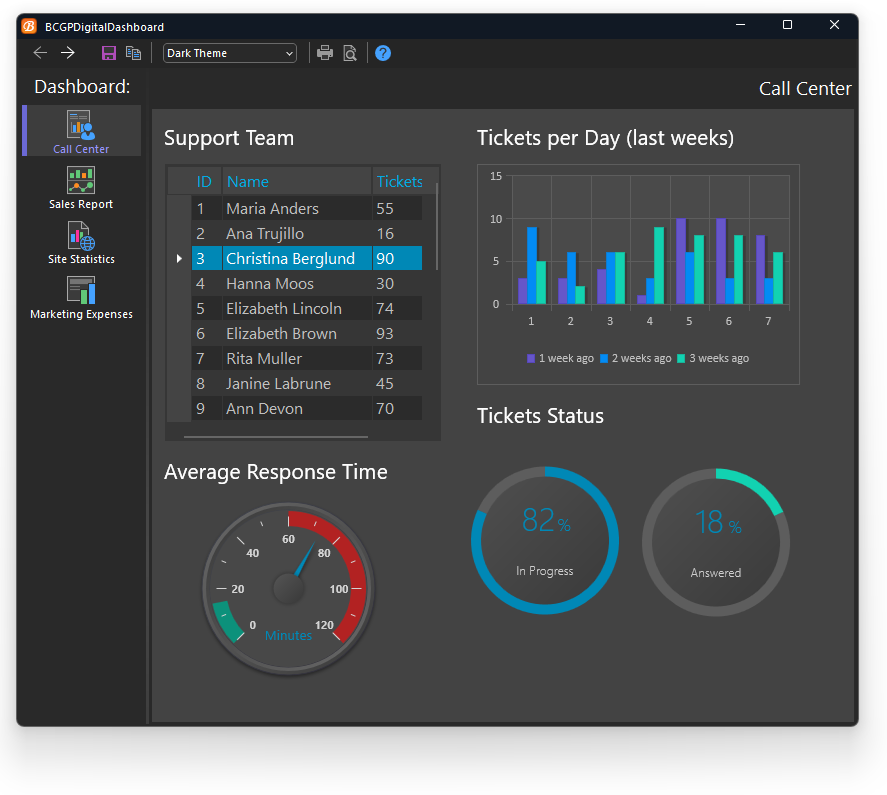Open the Sales Report dashboard
The width and height of the screenshot is (887, 795).
coord(81,188)
